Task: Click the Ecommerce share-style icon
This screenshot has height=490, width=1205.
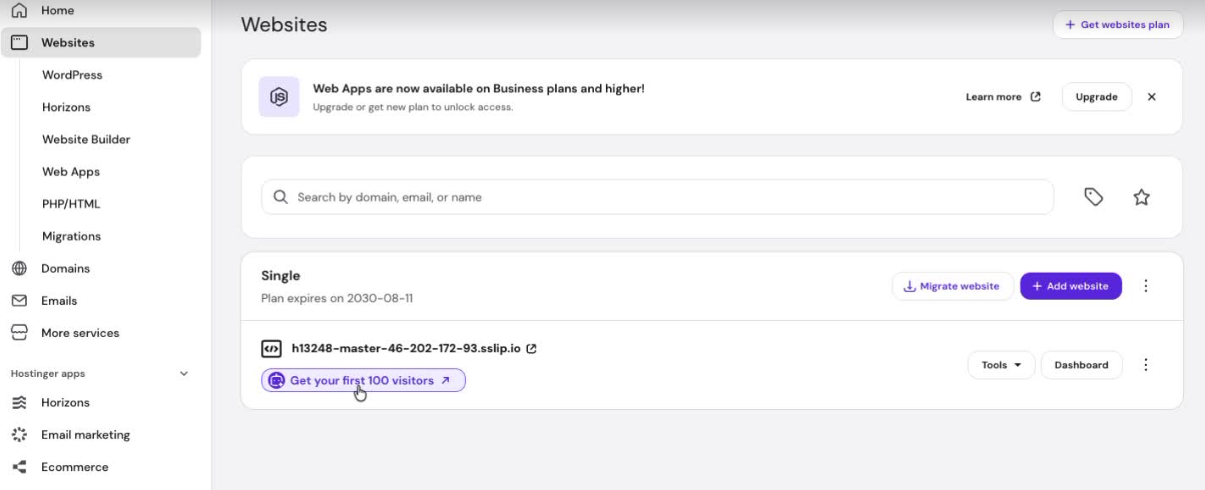Action: (18, 467)
